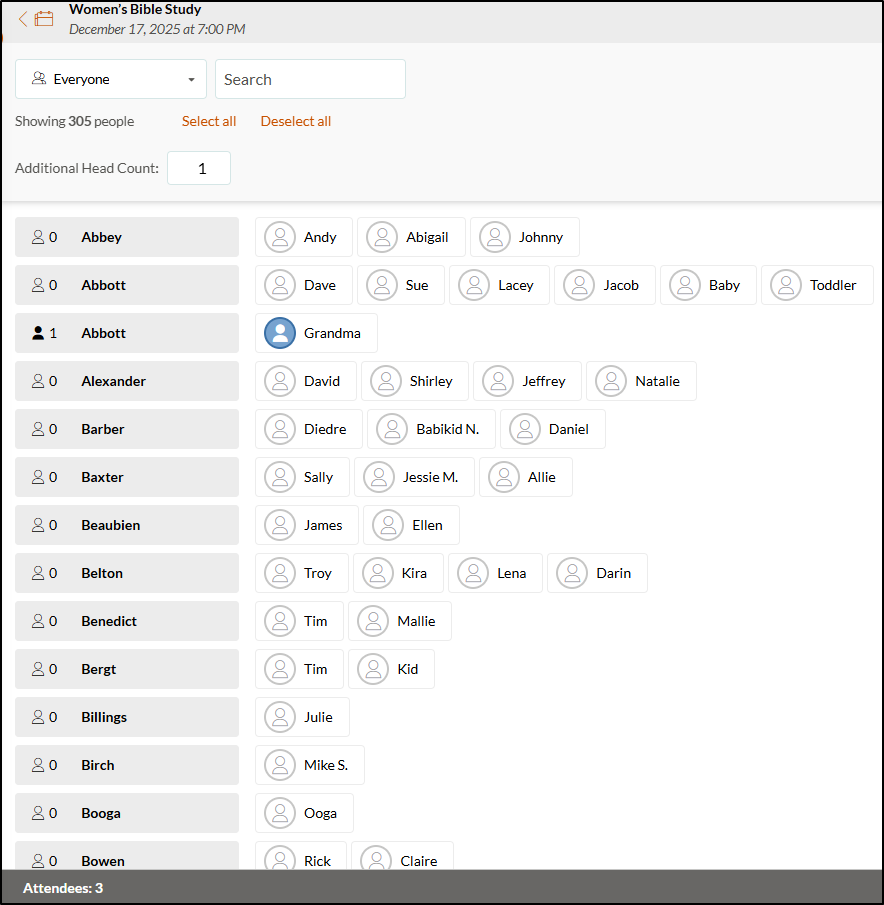The image size is (884, 905).
Task: Mark Toddler Abbott present
Action: pyautogui.click(x=817, y=285)
